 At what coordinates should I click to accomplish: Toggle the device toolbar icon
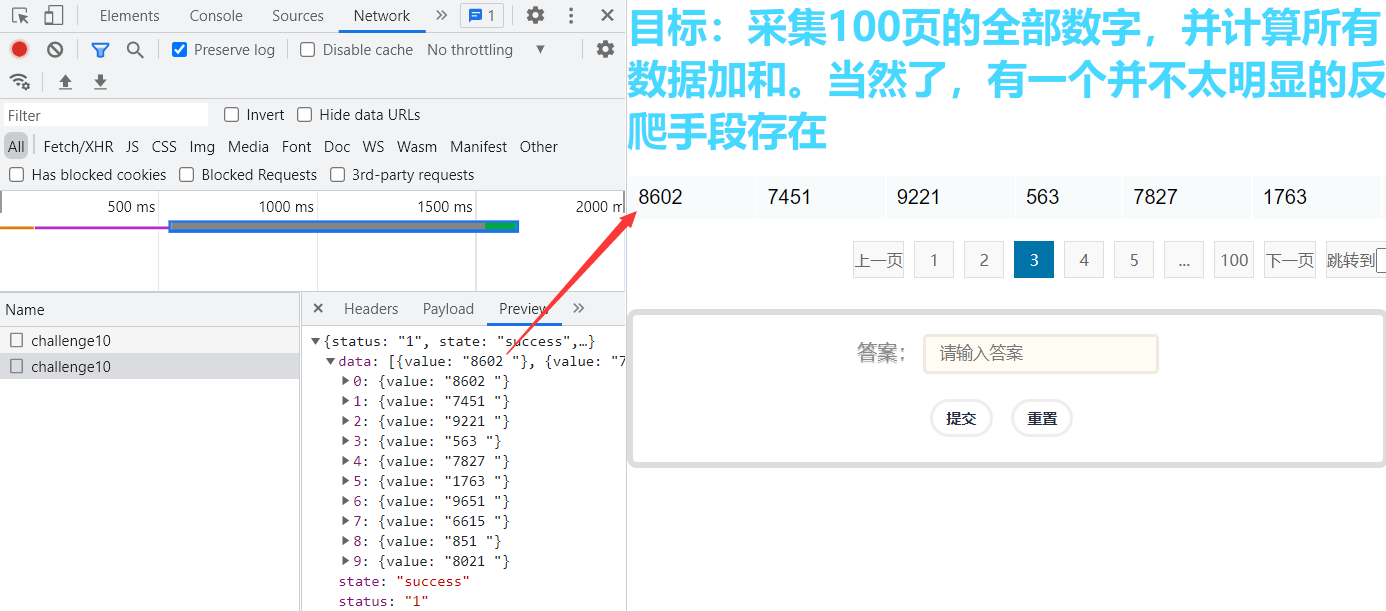[x=53, y=15]
